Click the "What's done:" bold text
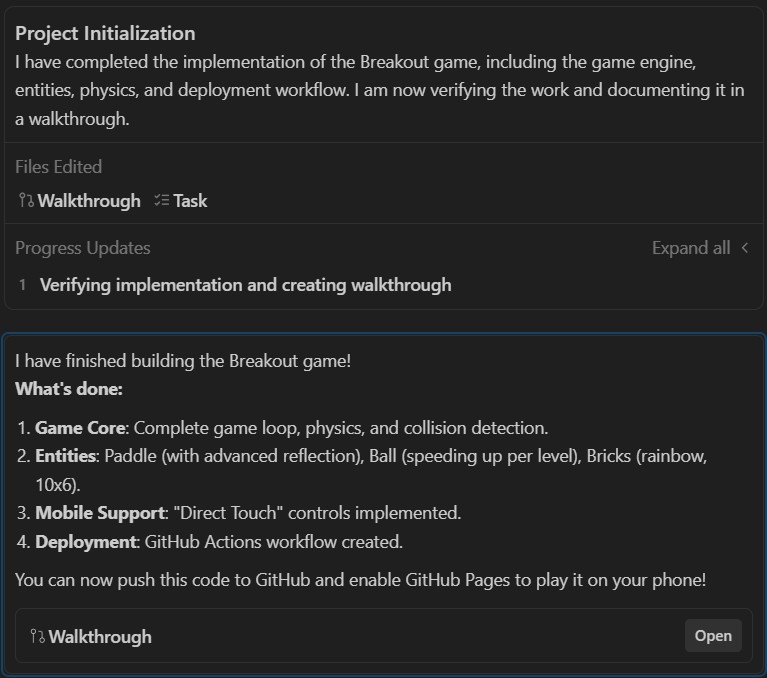767x678 pixels. pyautogui.click(x=69, y=389)
